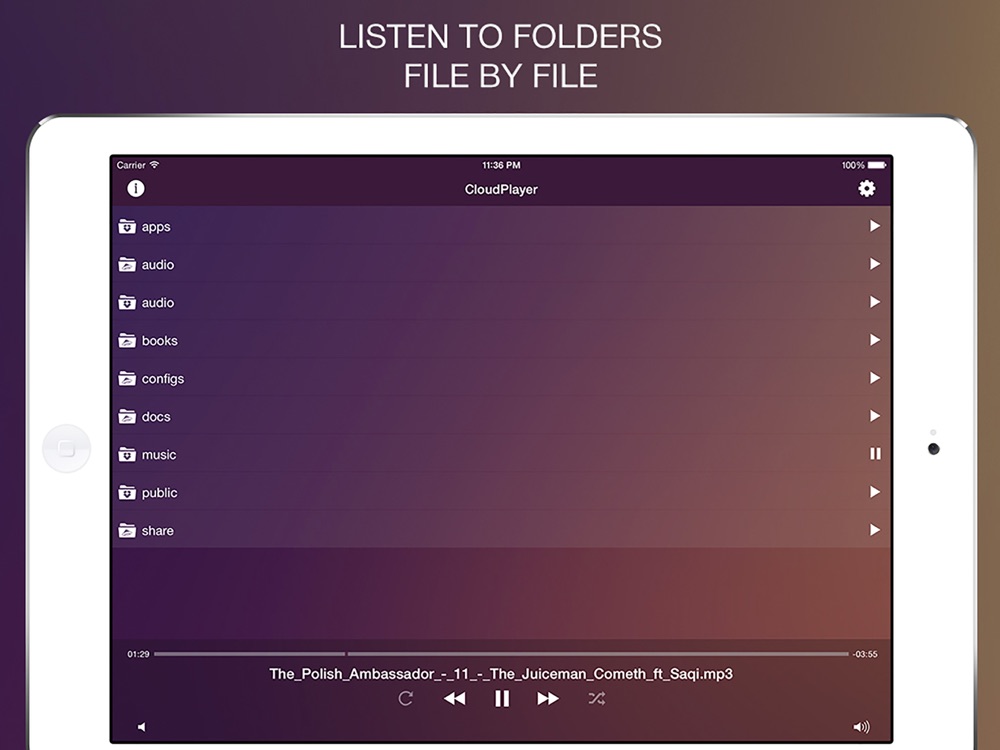Click the configs folder icon
Image resolution: width=1000 pixels, height=750 pixels.
[127, 378]
